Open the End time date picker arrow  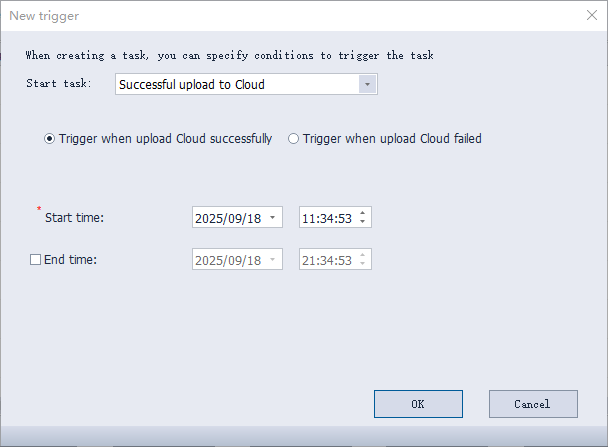[x=273, y=260]
